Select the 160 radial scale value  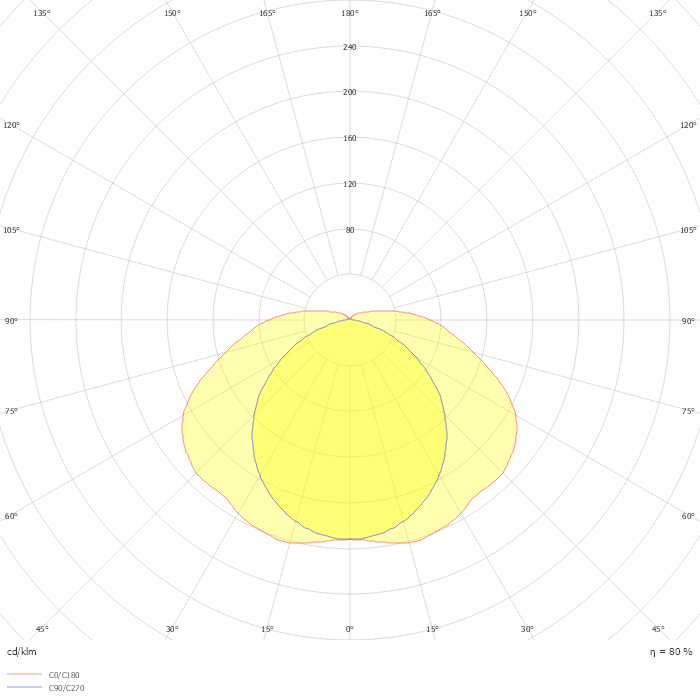(350, 138)
